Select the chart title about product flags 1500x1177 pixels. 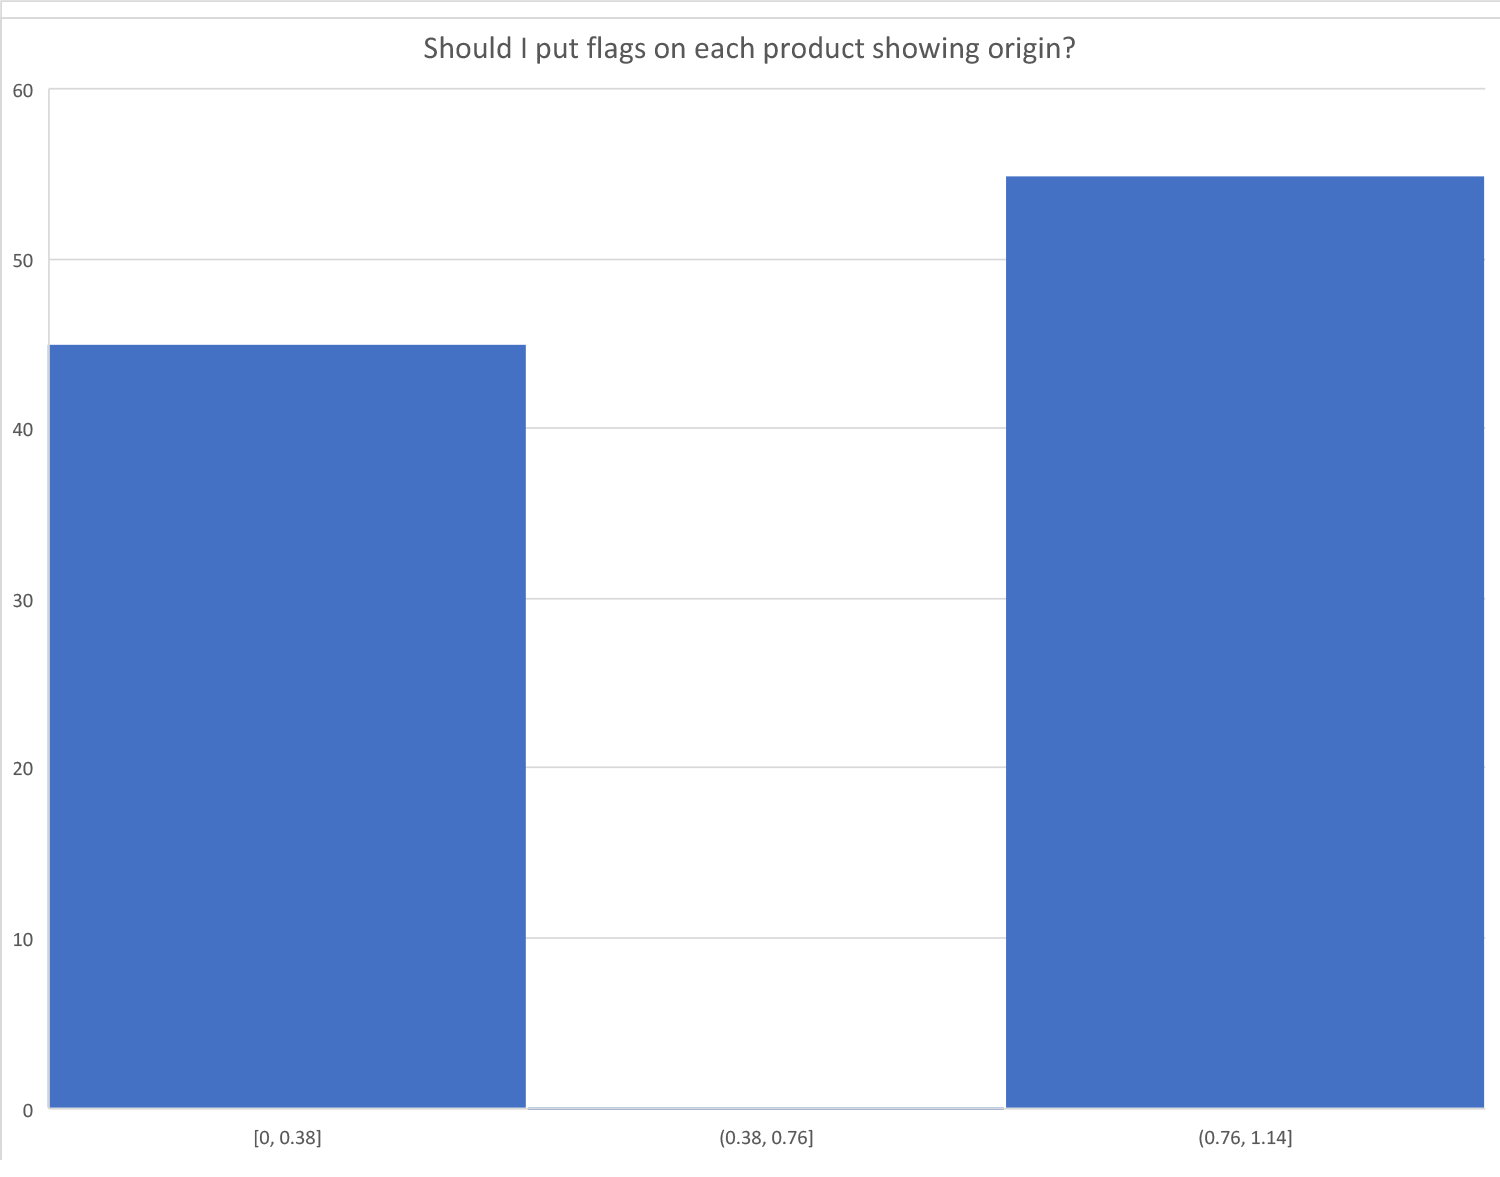click(x=749, y=48)
